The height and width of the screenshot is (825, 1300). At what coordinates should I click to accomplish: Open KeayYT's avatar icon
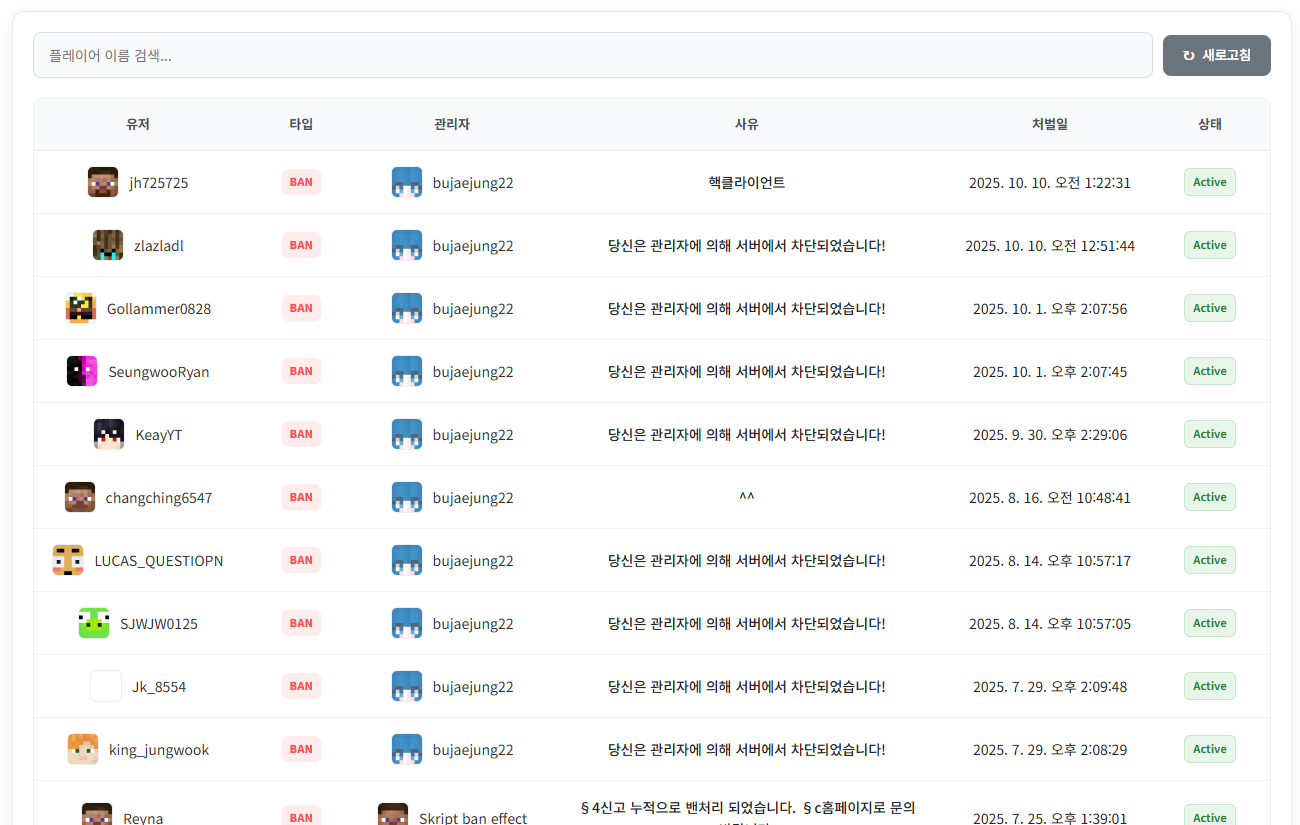point(109,434)
